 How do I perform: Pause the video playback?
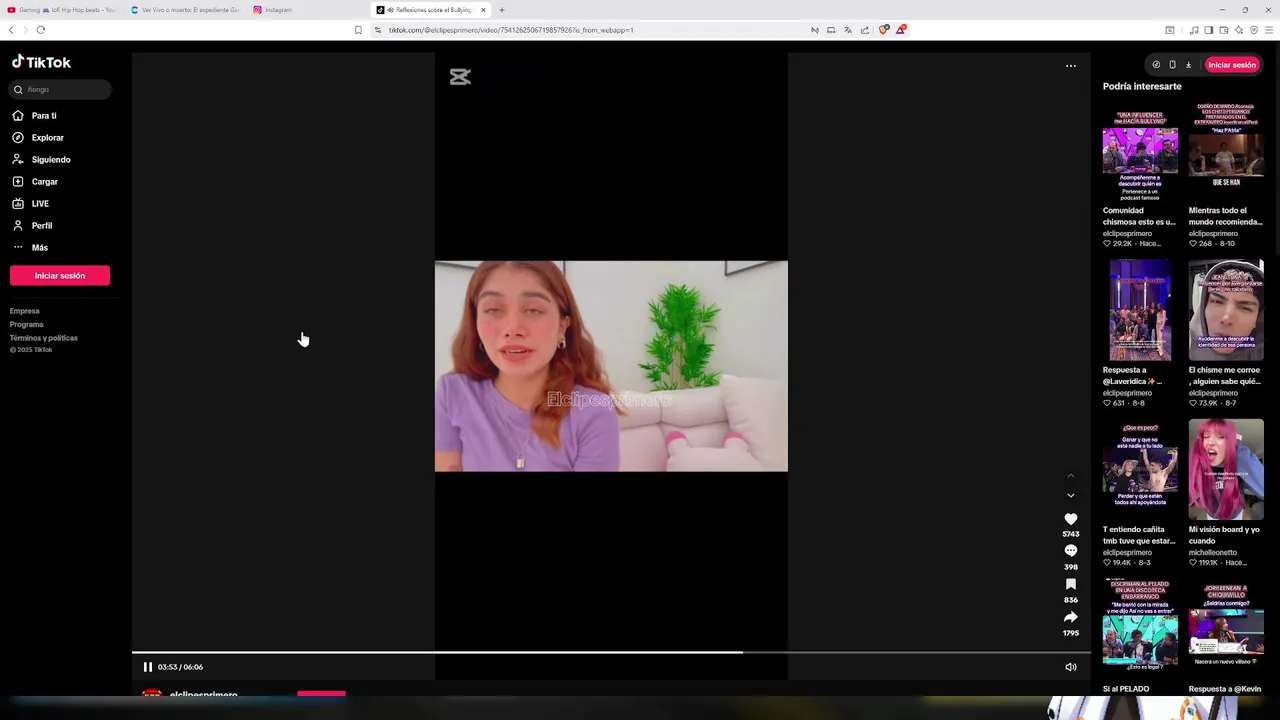[148, 667]
